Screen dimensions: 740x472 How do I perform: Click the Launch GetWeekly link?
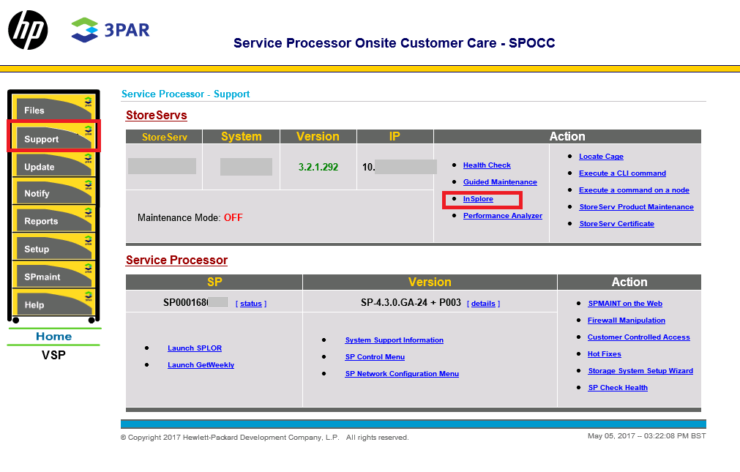point(201,365)
